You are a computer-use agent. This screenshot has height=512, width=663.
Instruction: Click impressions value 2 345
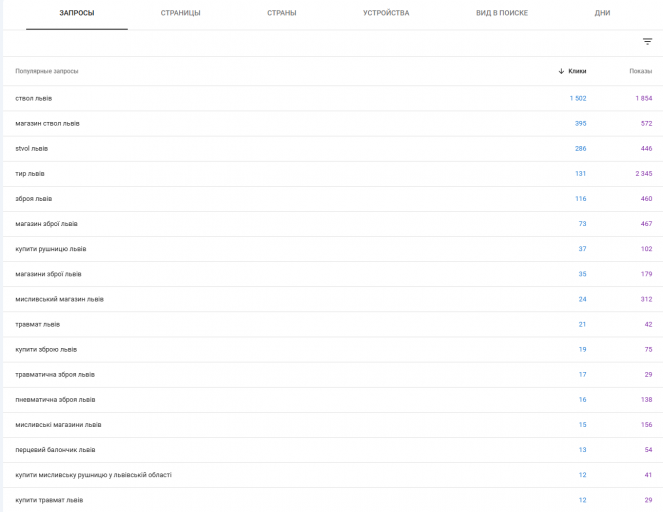point(644,173)
